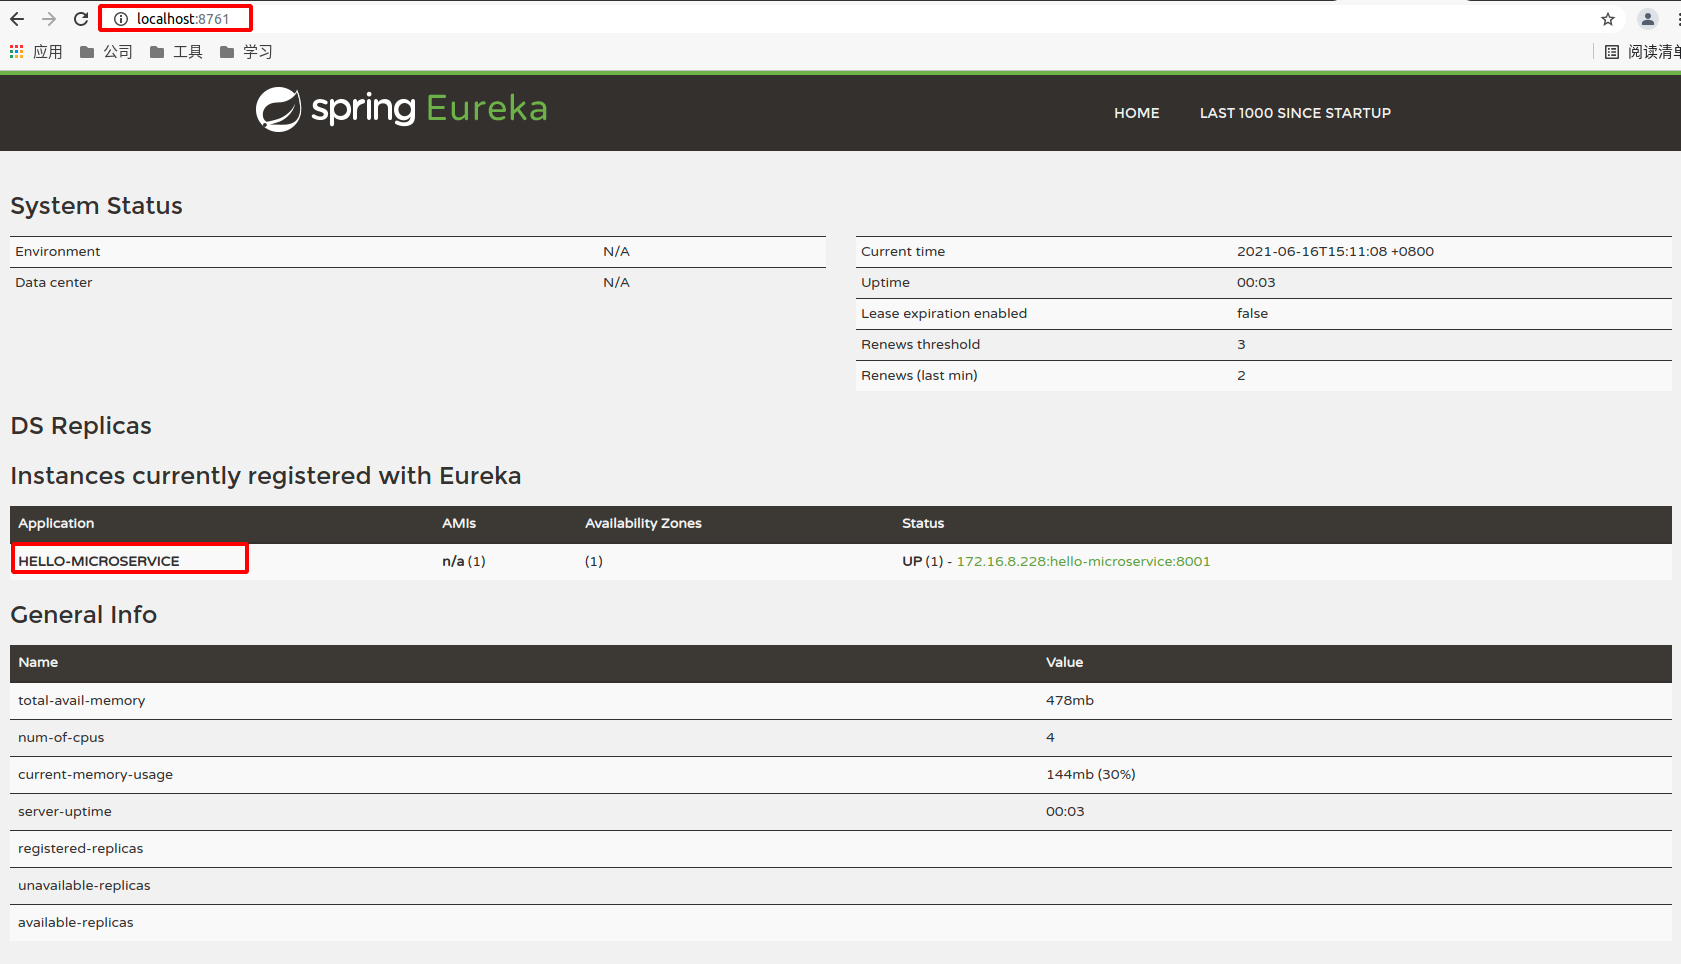Select the Renews (last min) label

[919, 375]
